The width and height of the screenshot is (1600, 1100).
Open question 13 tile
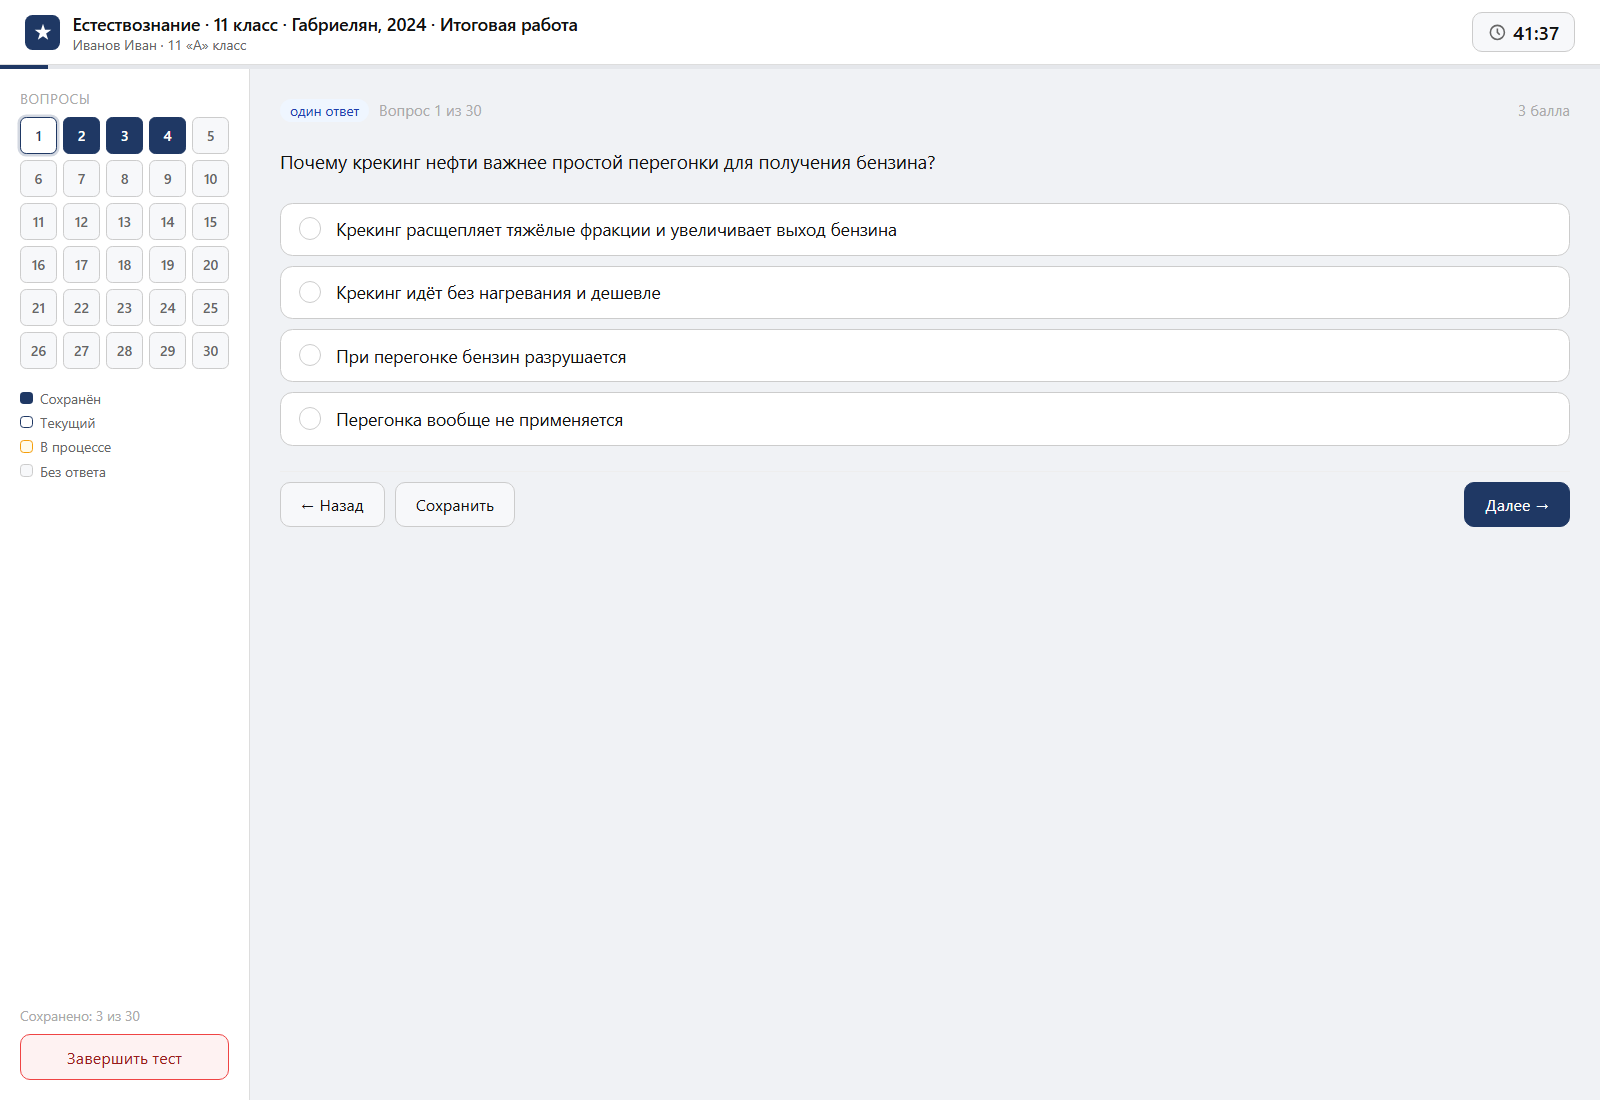click(124, 222)
